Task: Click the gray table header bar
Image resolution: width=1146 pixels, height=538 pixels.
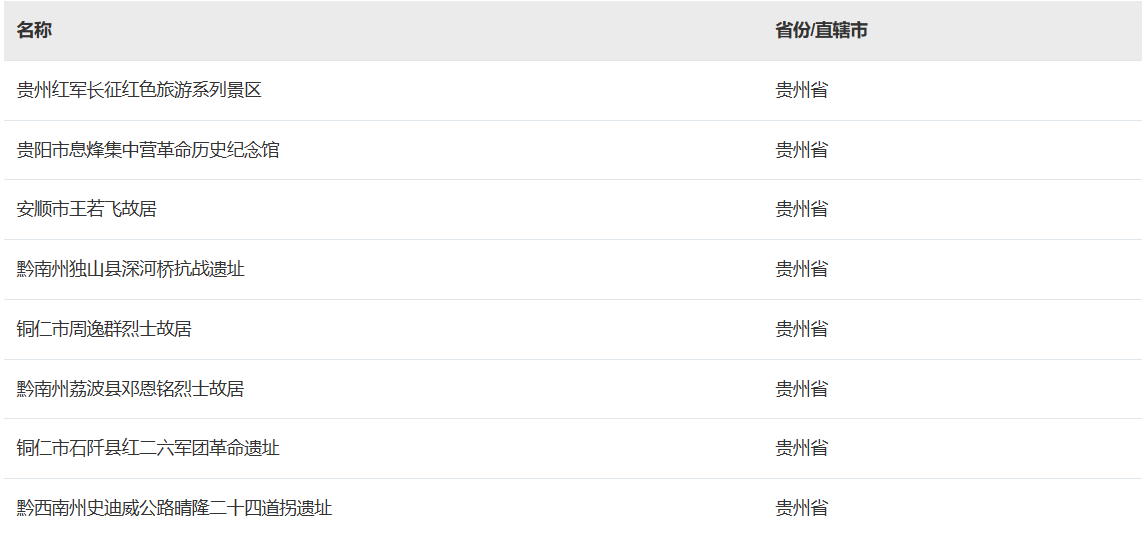Action: [x=573, y=31]
